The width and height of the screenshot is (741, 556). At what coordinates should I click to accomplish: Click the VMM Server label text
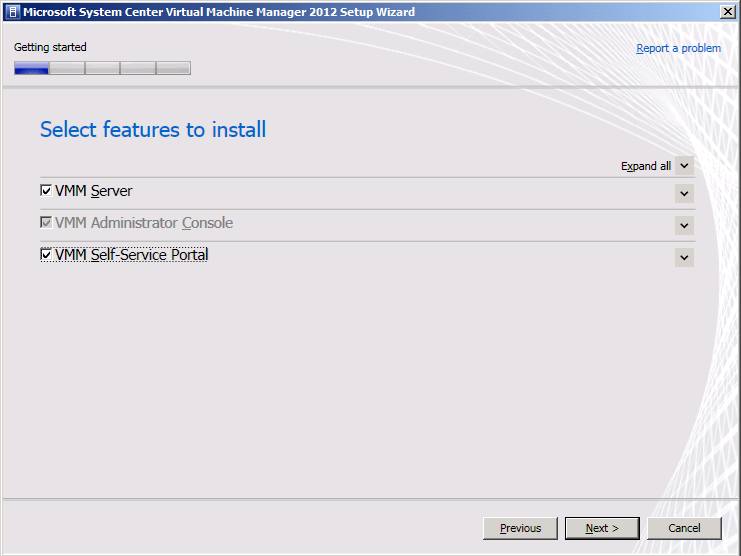click(94, 191)
